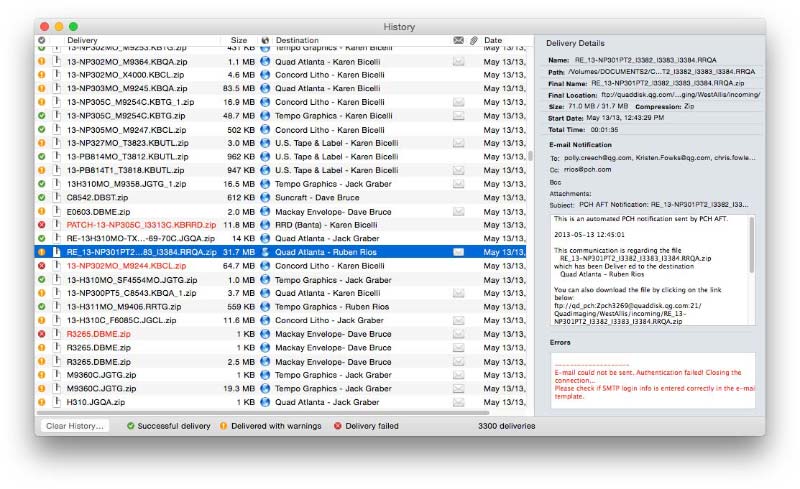The image size is (800, 489).
Task: Sort by the Destination column header
Action: pyautogui.click(x=297, y=40)
